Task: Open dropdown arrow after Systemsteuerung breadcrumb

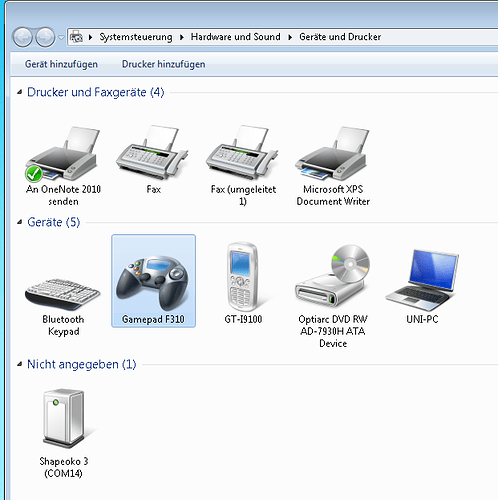Action: pos(182,37)
